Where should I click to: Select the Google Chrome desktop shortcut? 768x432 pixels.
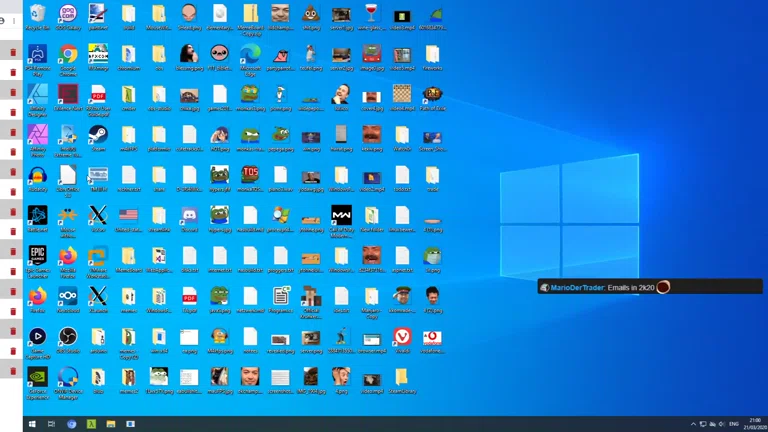pos(68,54)
